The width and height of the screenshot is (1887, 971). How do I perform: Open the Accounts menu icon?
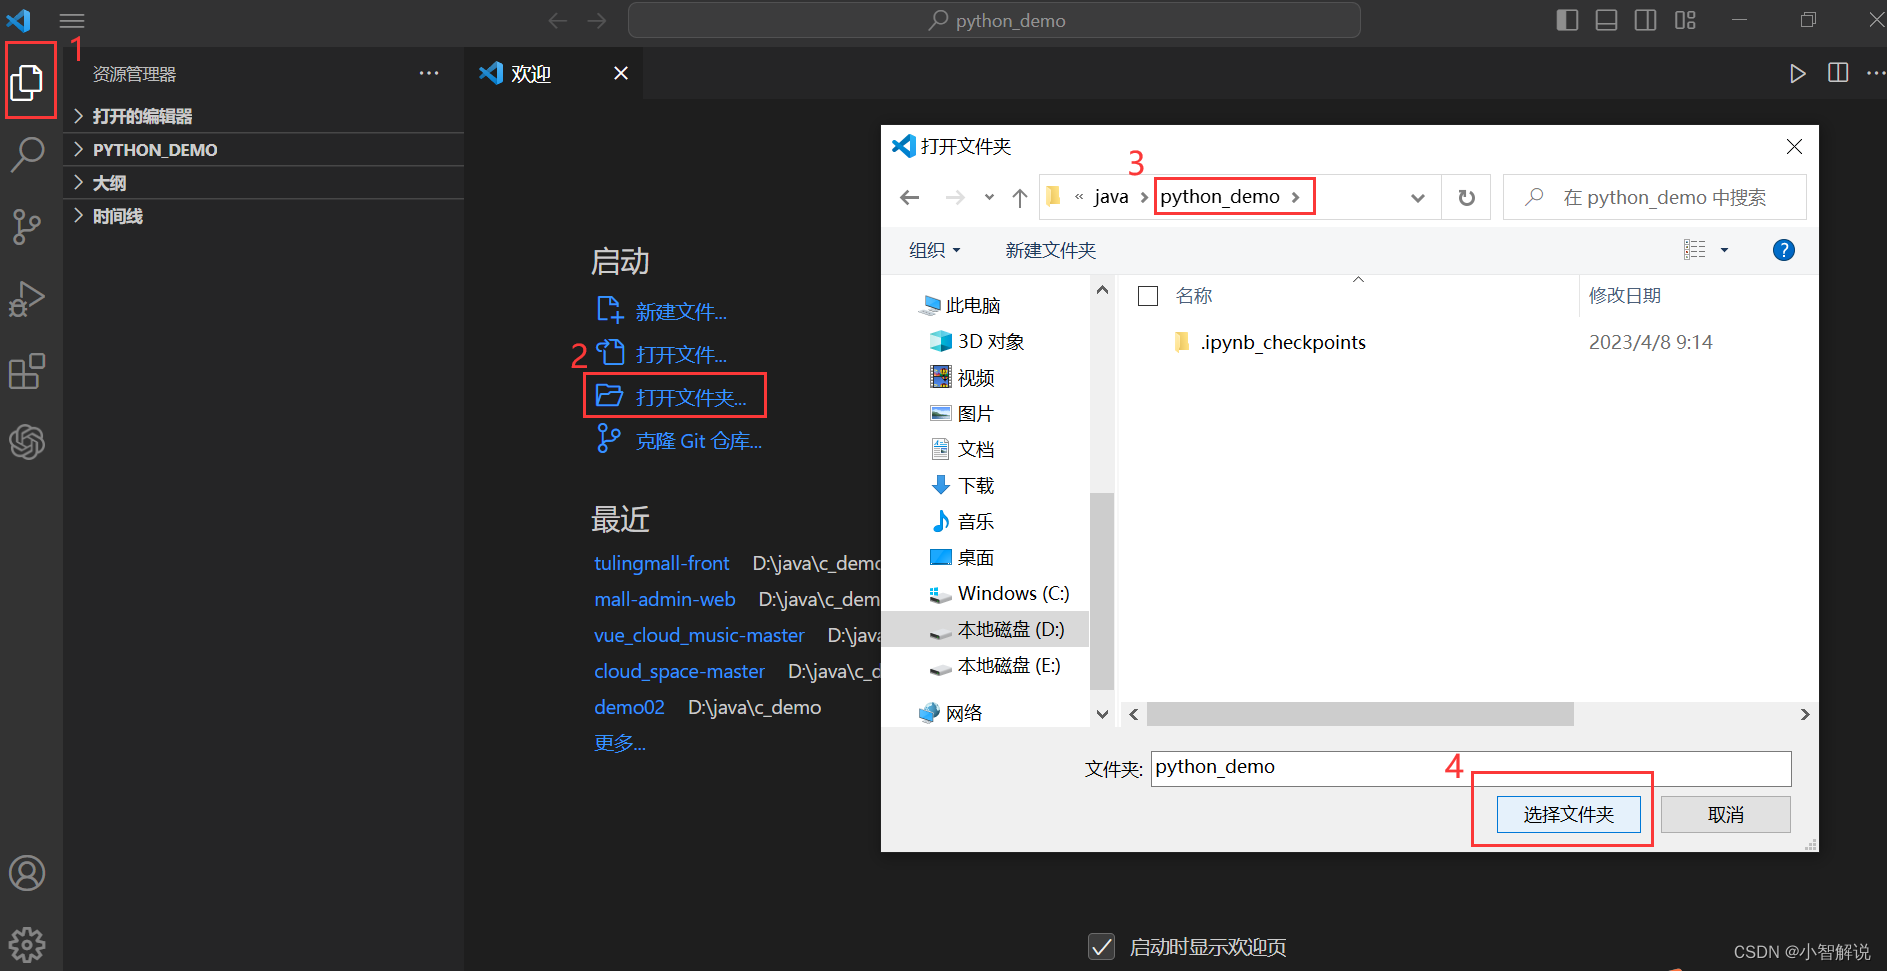click(28, 873)
